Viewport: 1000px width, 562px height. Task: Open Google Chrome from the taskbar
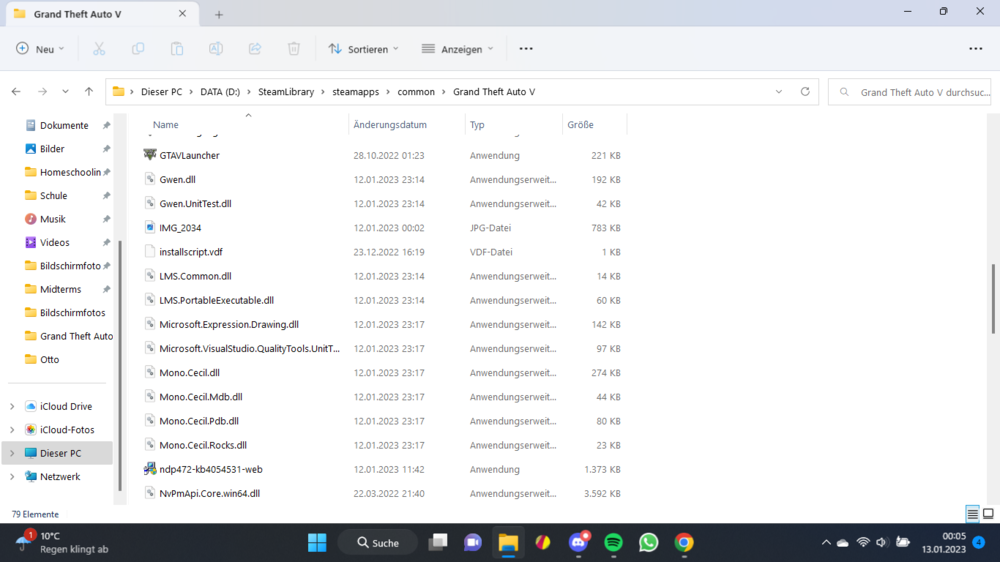pyautogui.click(x=684, y=543)
